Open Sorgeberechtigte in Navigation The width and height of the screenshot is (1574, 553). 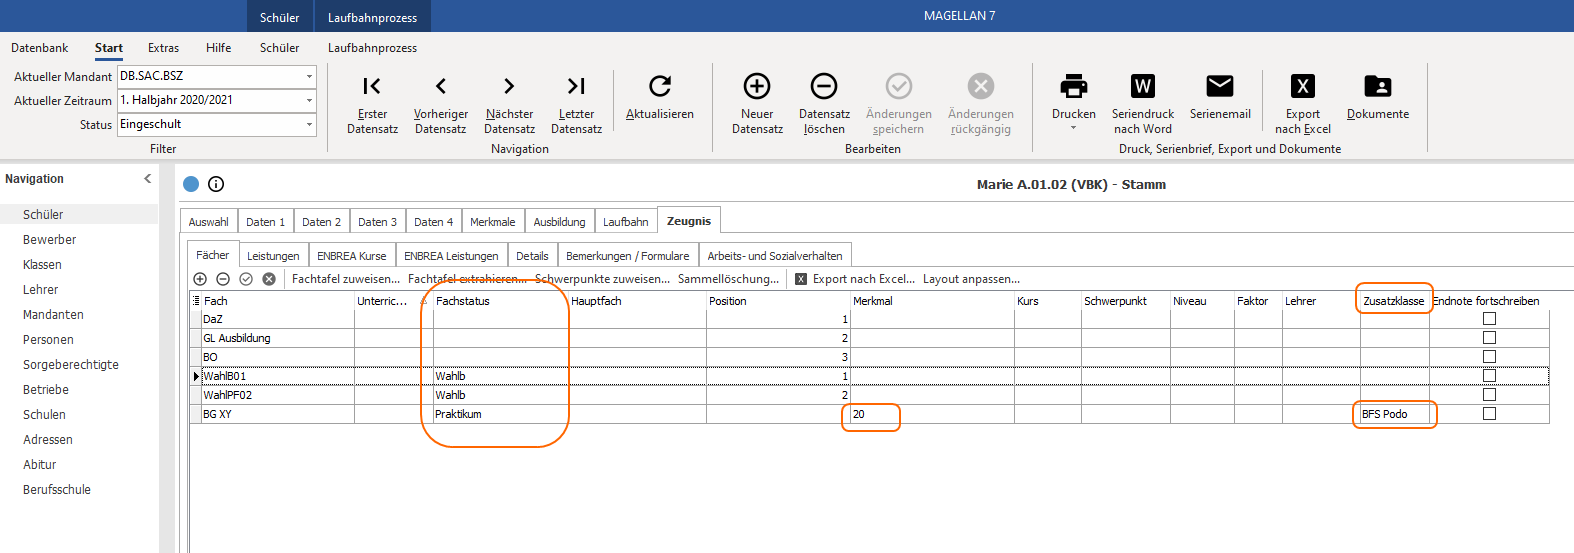tap(71, 365)
